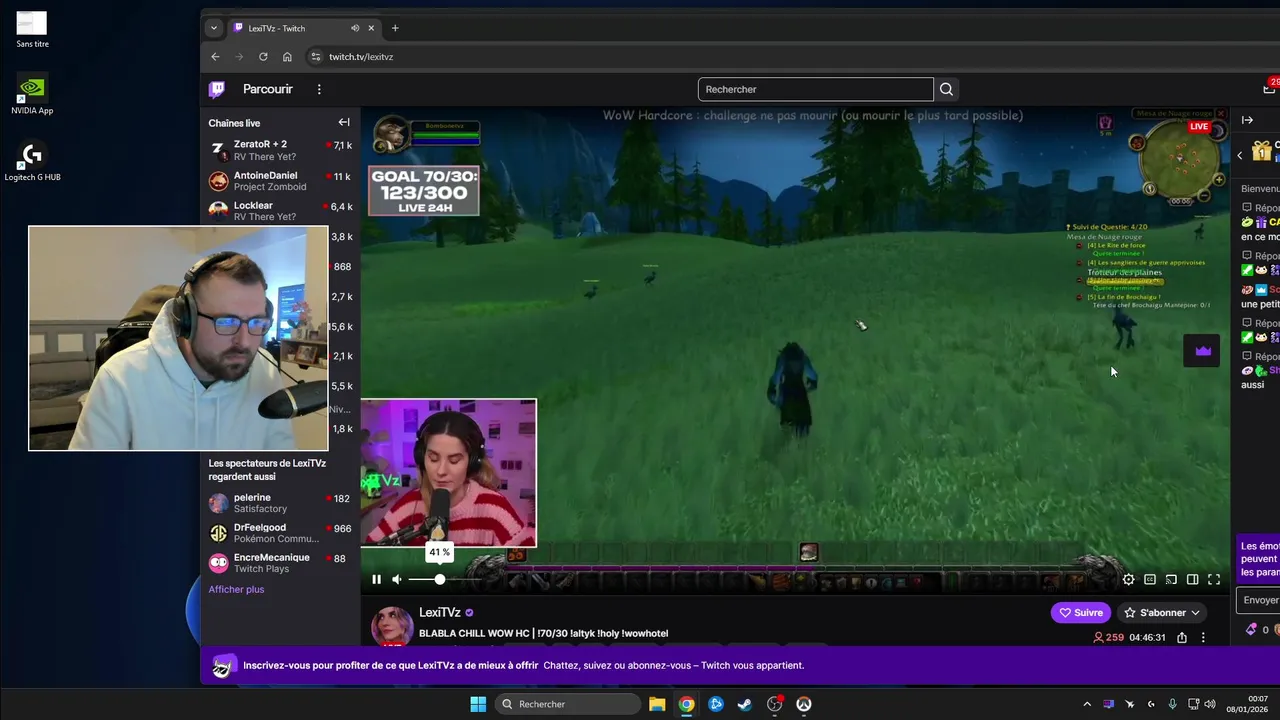
Task: Open the S'abonner dropdown
Action: point(1161,612)
